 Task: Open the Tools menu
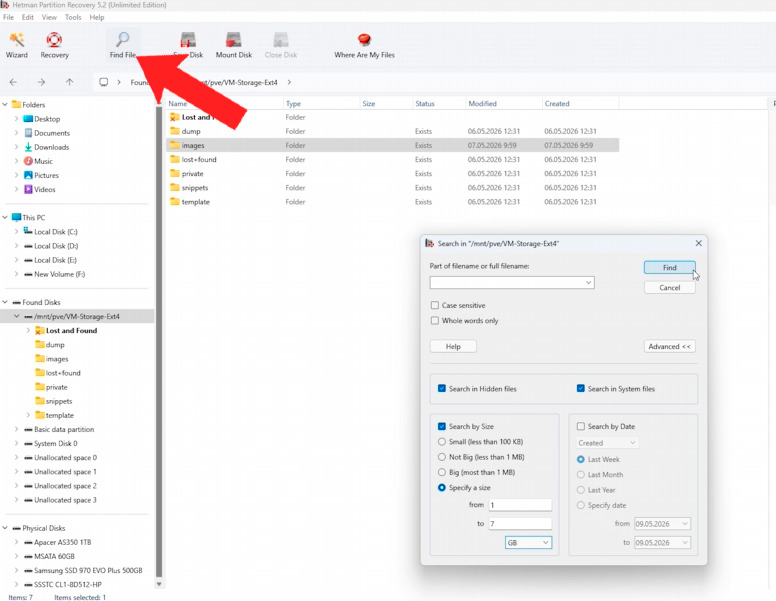(73, 17)
